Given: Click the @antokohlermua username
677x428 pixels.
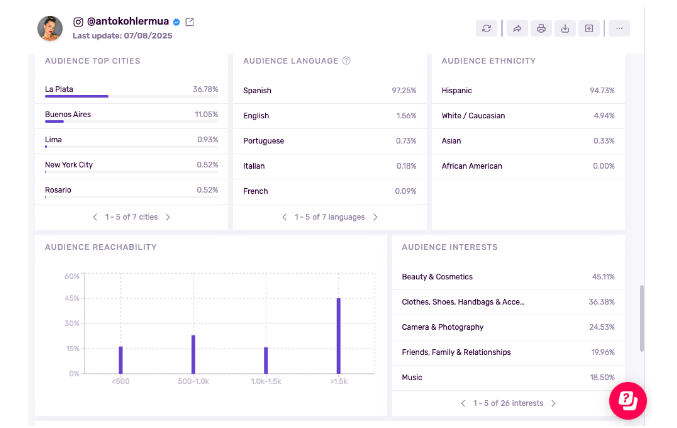Looking at the screenshot, I should pos(125,22).
